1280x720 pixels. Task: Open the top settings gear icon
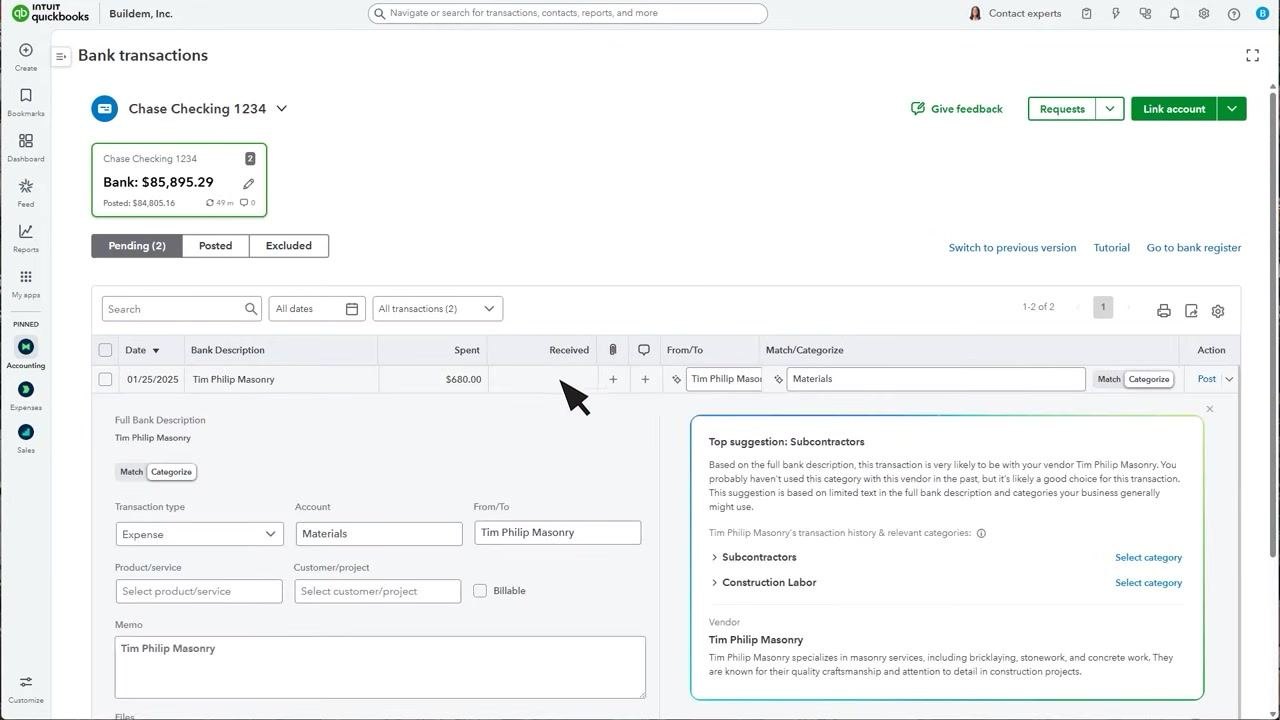click(x=1204, y=14)
